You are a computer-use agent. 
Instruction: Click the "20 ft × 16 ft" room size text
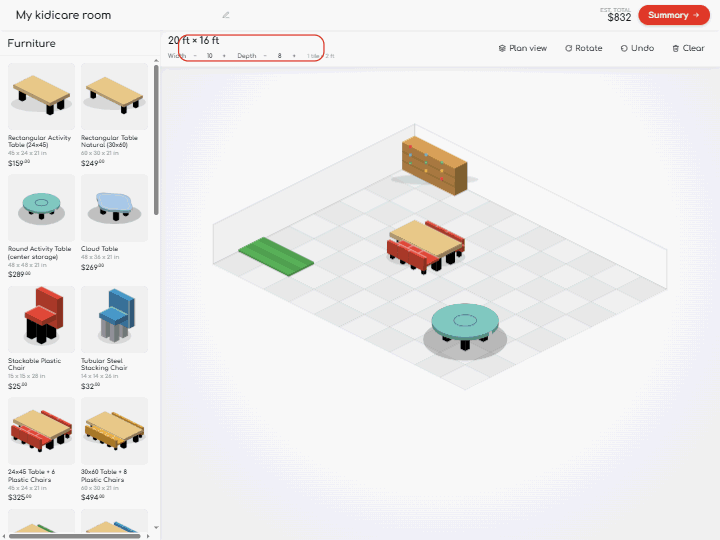(x=193, y=40)
